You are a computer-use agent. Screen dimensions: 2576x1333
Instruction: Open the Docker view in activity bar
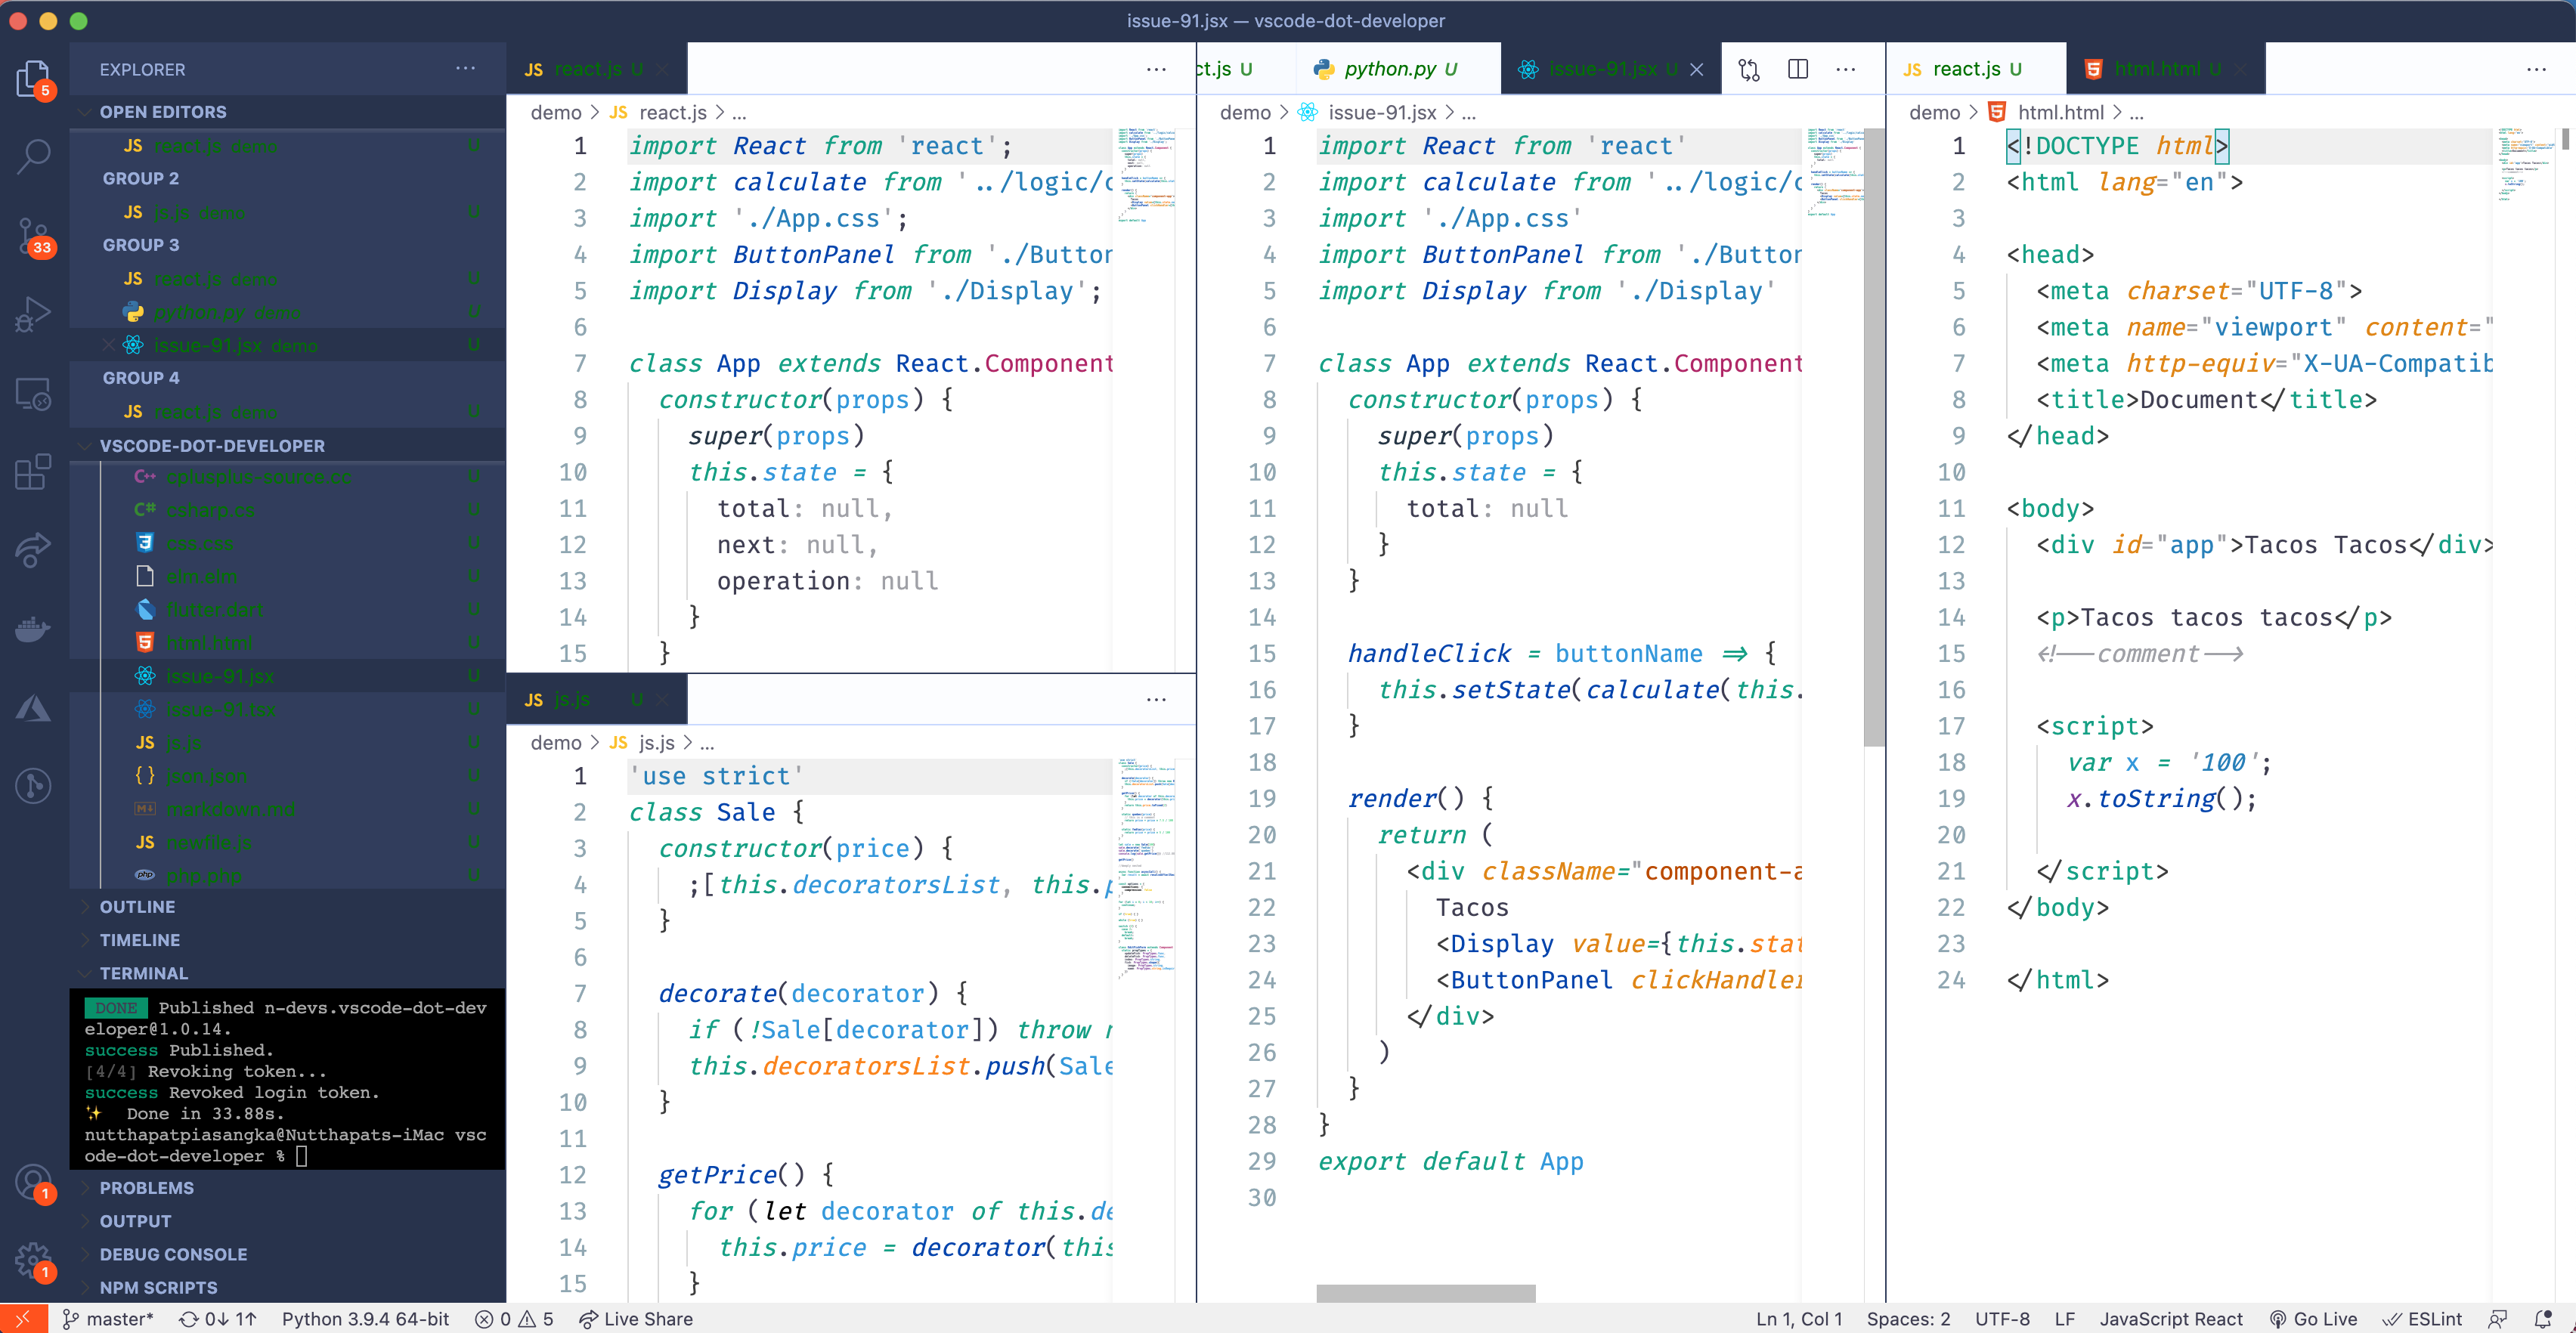pos(33,629)
